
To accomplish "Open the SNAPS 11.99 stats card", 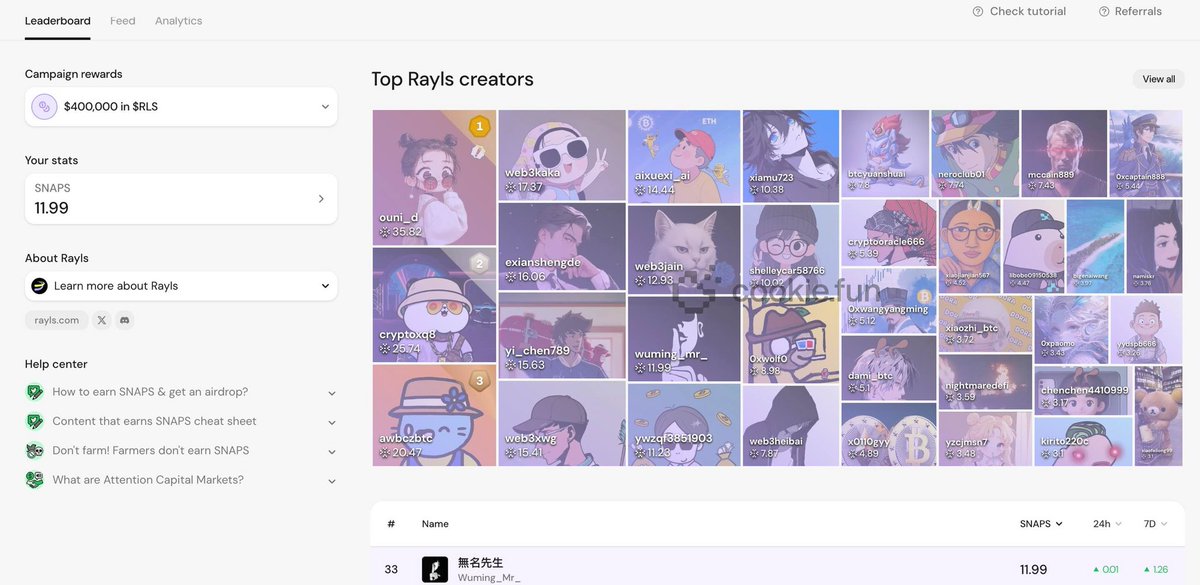I will 181,199.
